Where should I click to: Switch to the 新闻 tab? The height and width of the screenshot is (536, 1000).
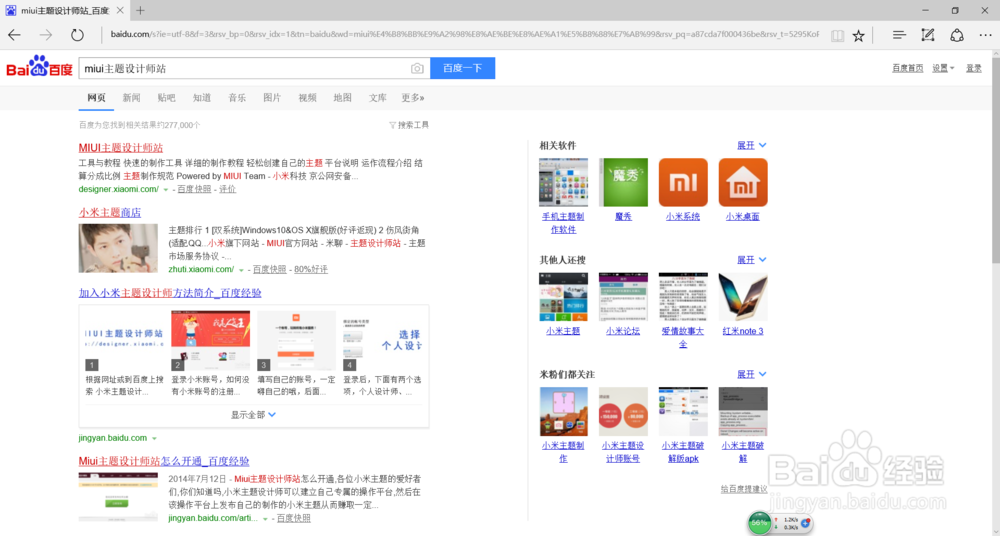[x=131, y=98]
